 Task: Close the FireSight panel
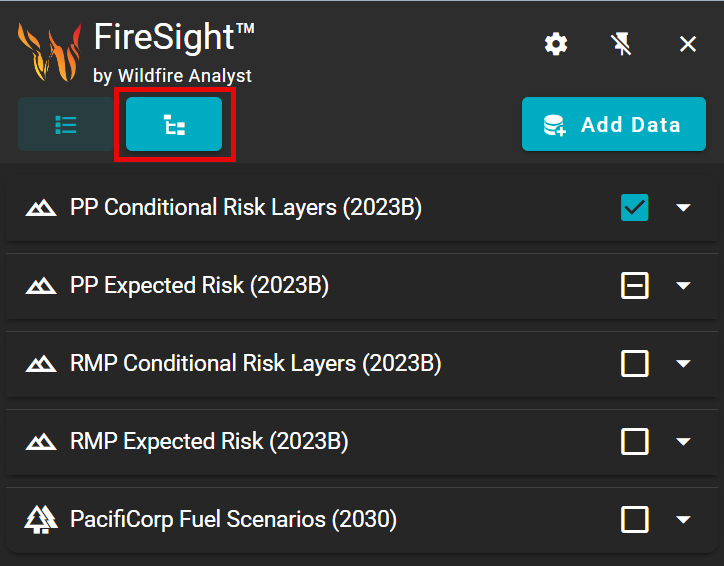click(x=688, y=43)
